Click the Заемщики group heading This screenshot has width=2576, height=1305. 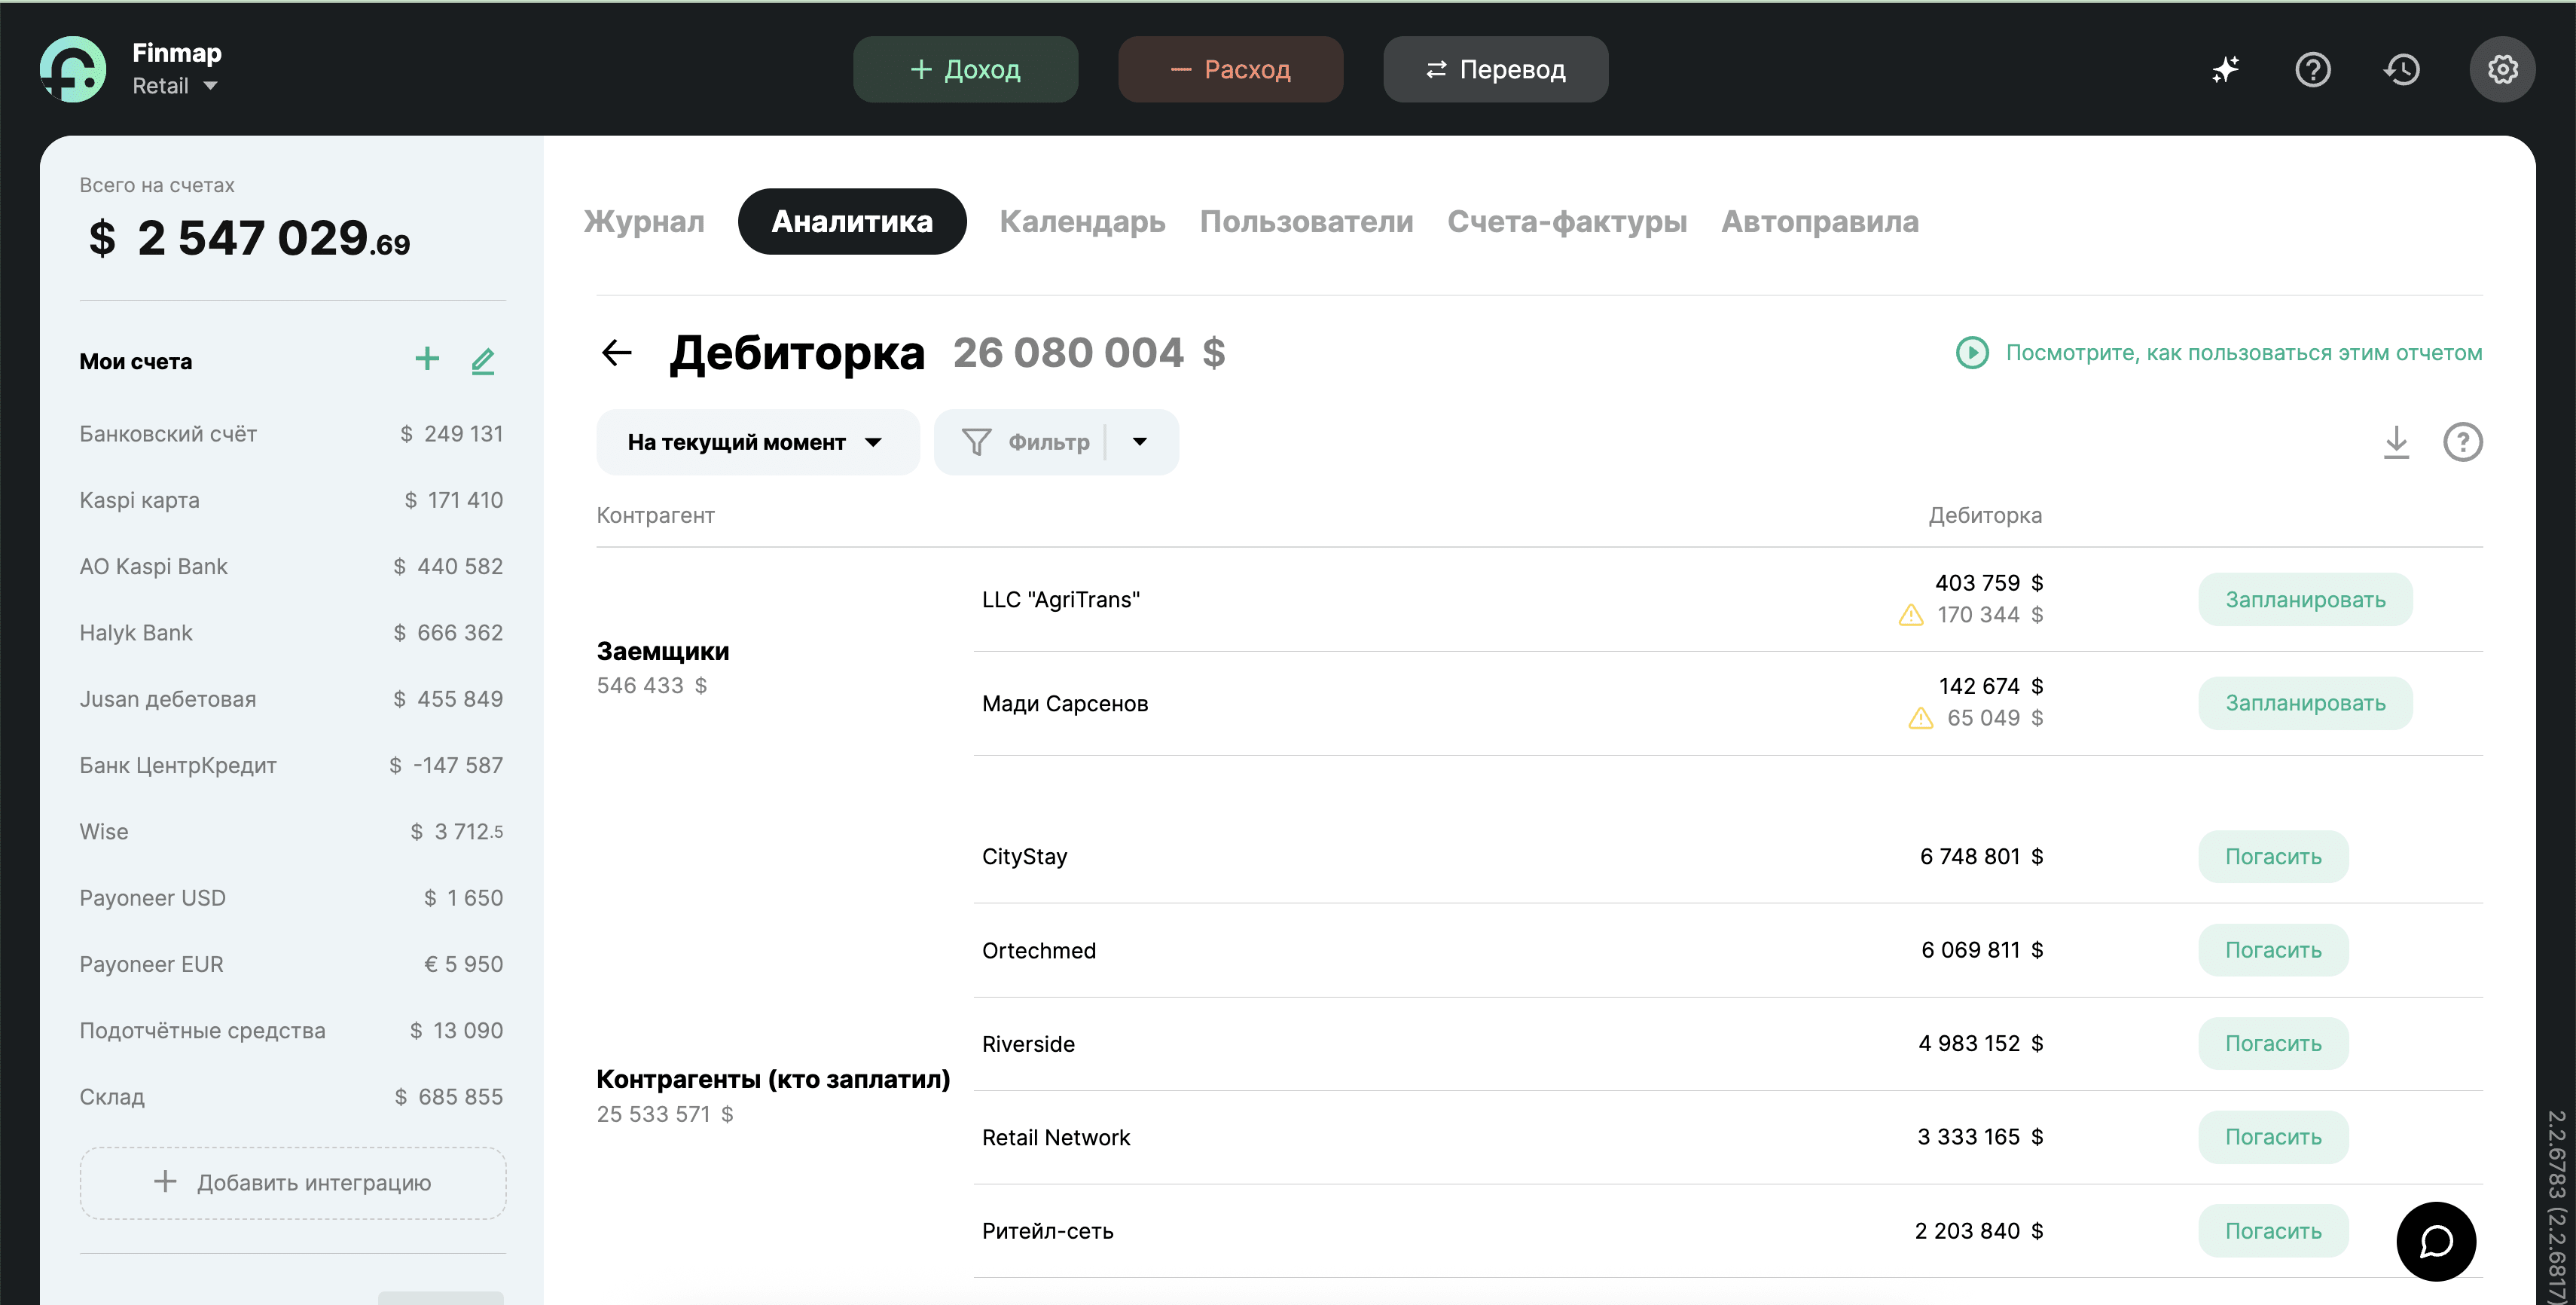click(662, 651)
